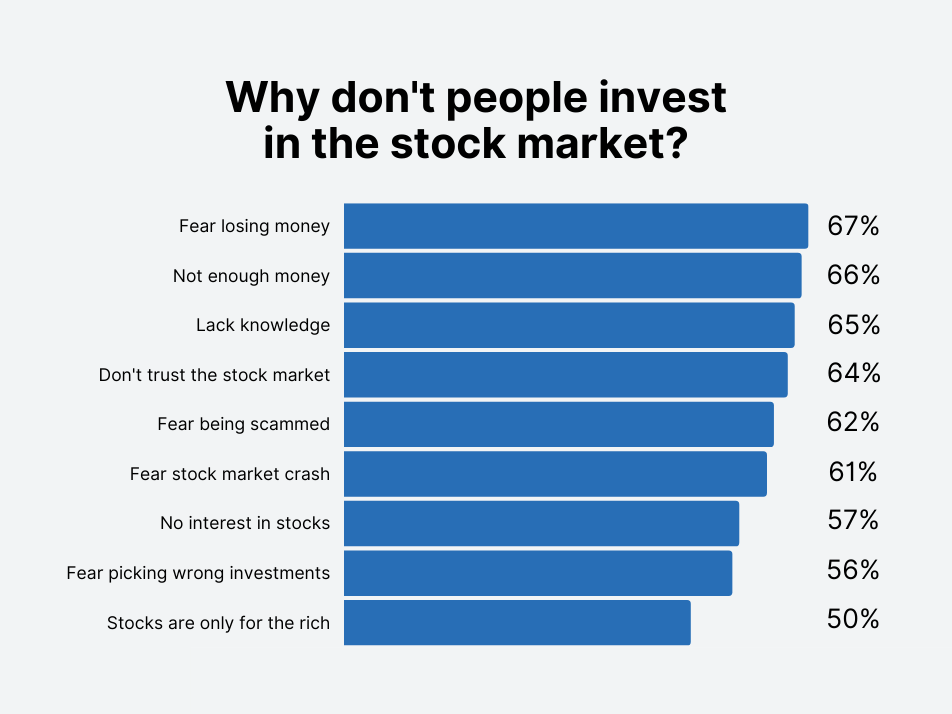Click the Lack knowledge bar
Screen dimensions: 952x714
pos(570,325)
